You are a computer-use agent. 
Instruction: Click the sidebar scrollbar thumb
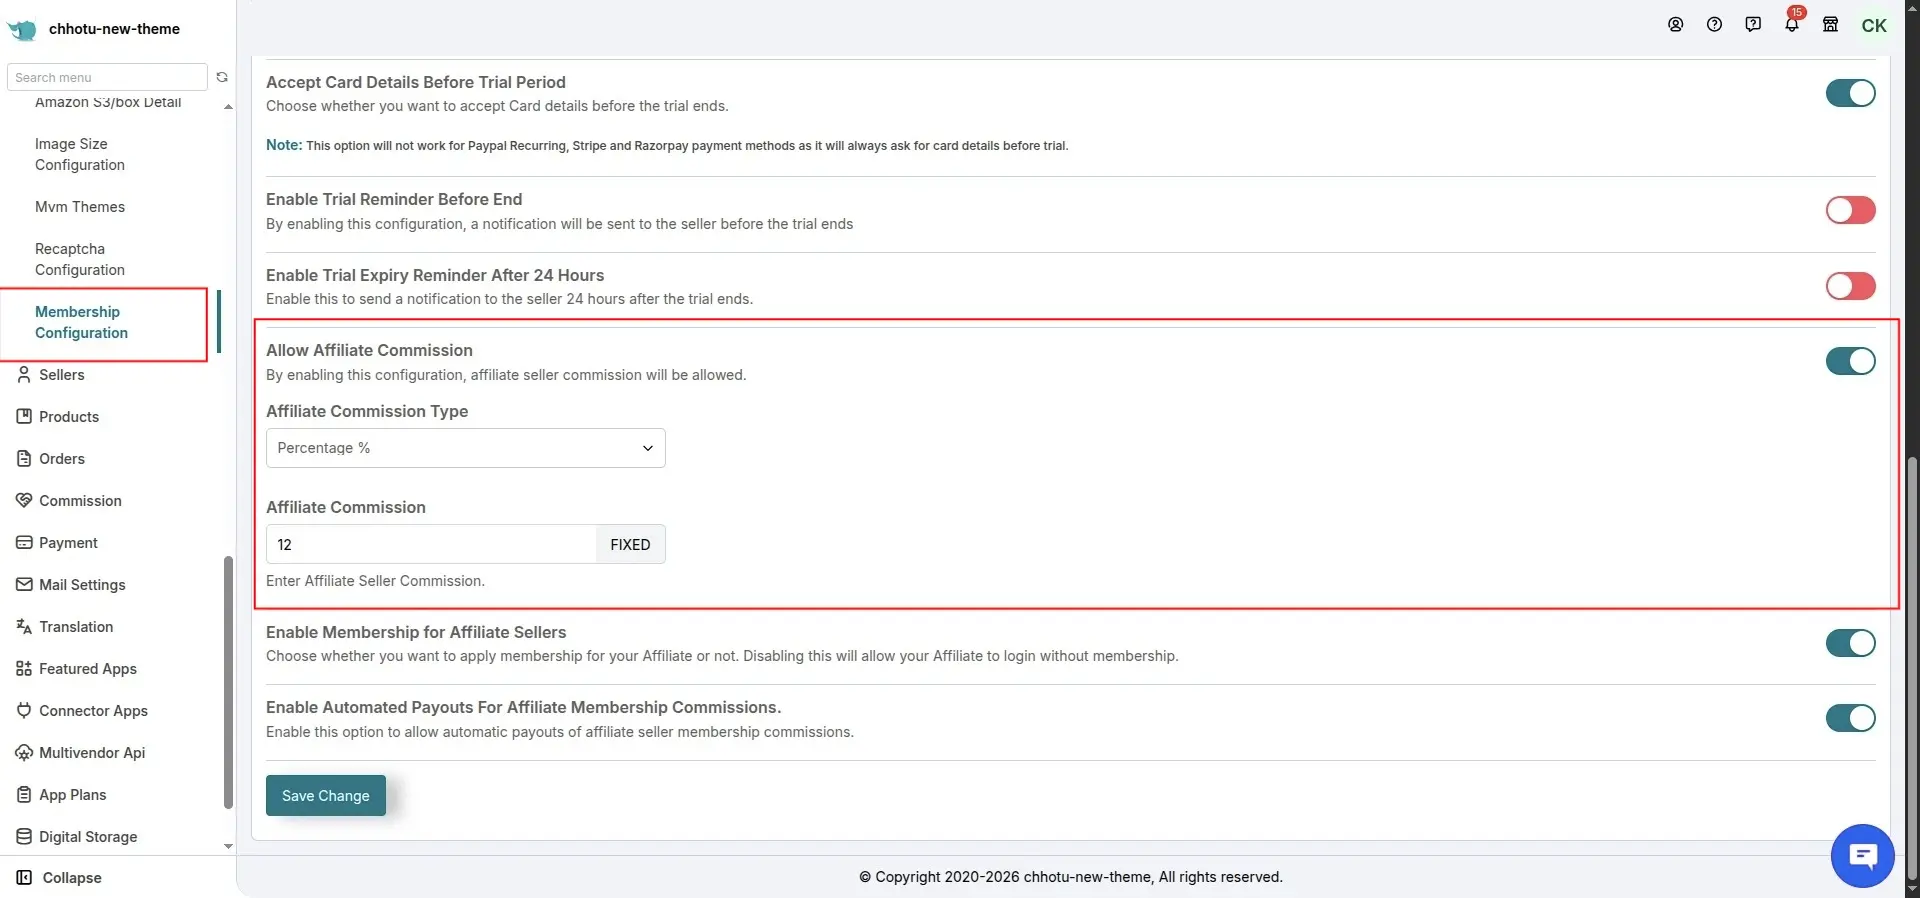coord(228,682)
